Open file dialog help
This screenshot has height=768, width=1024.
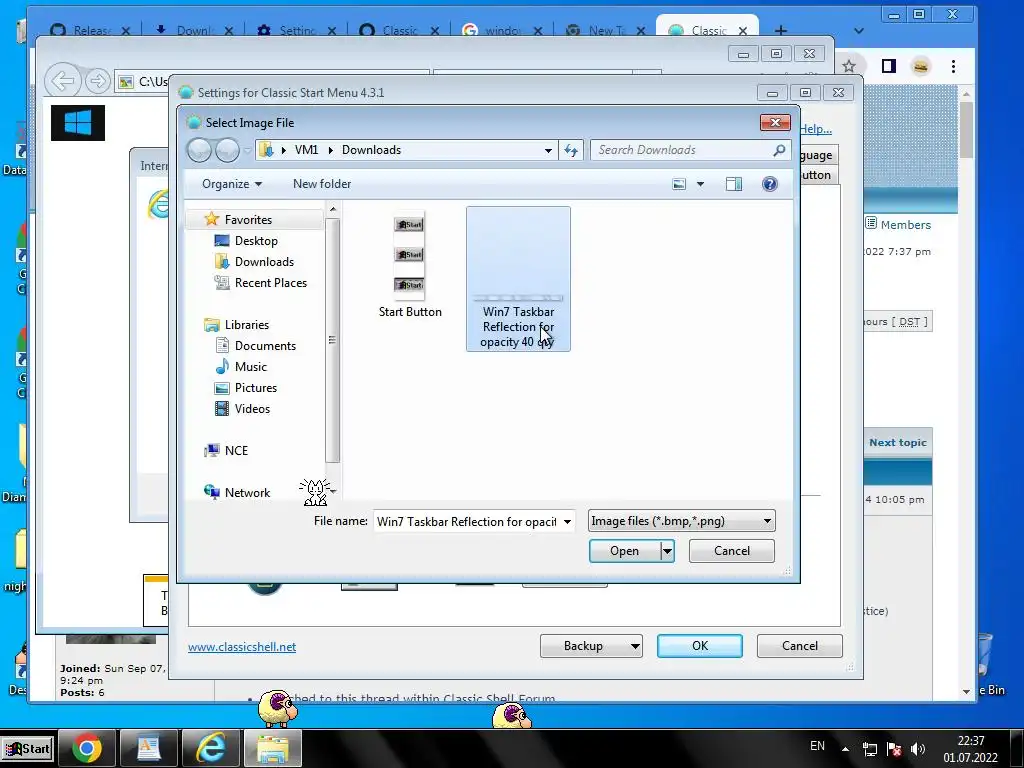(x=769, y=184)
